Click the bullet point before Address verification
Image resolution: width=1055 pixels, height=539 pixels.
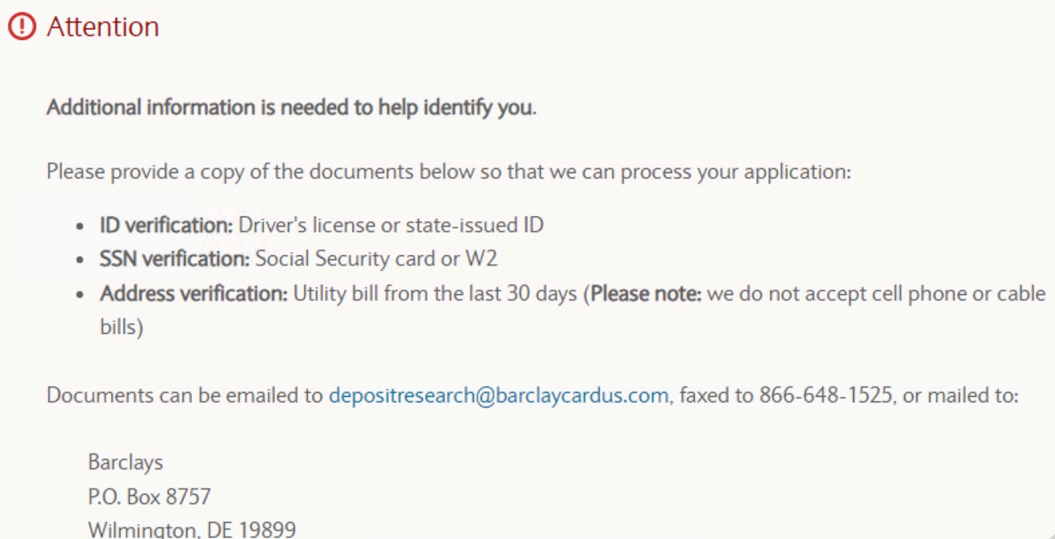click(x=81, y=295)
